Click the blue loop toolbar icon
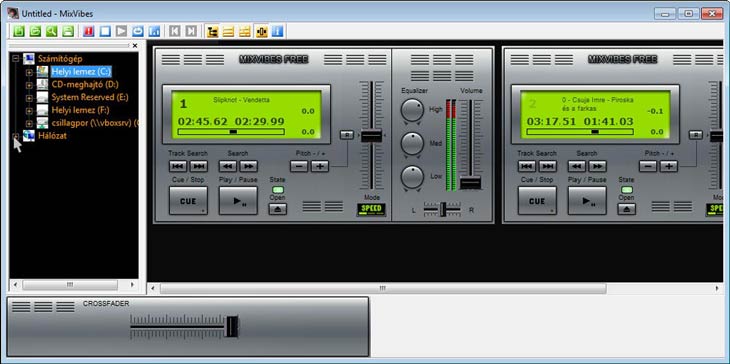This screenshot has height=364, width=730. [x=138, y=31]
